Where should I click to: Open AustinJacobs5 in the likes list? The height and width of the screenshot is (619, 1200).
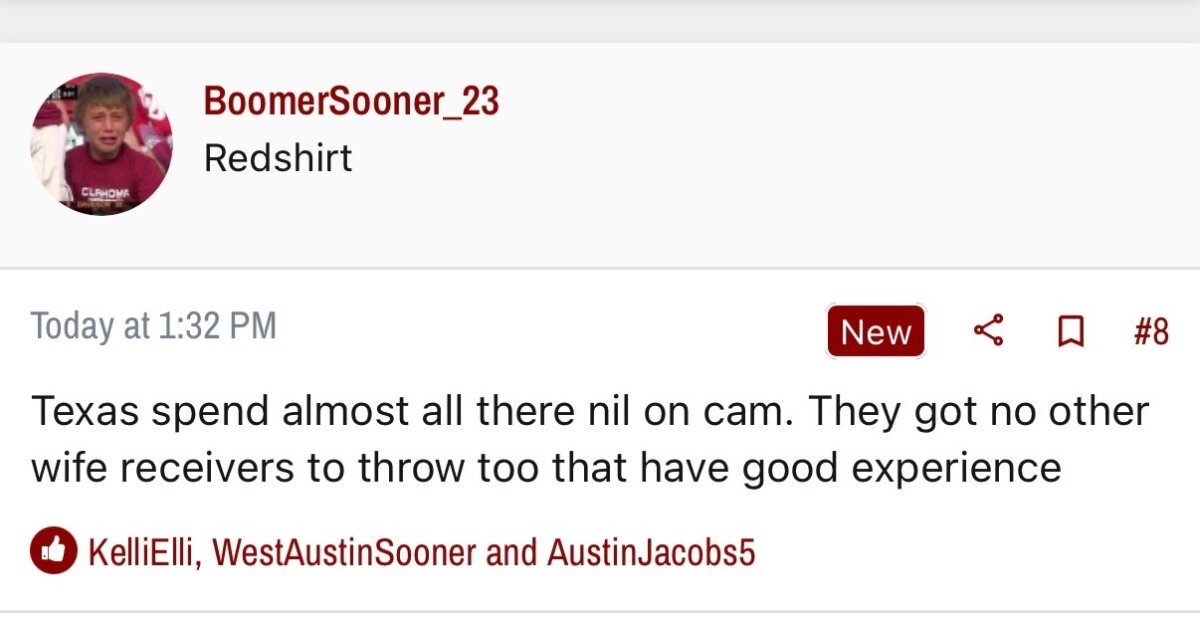pos(650,551)
